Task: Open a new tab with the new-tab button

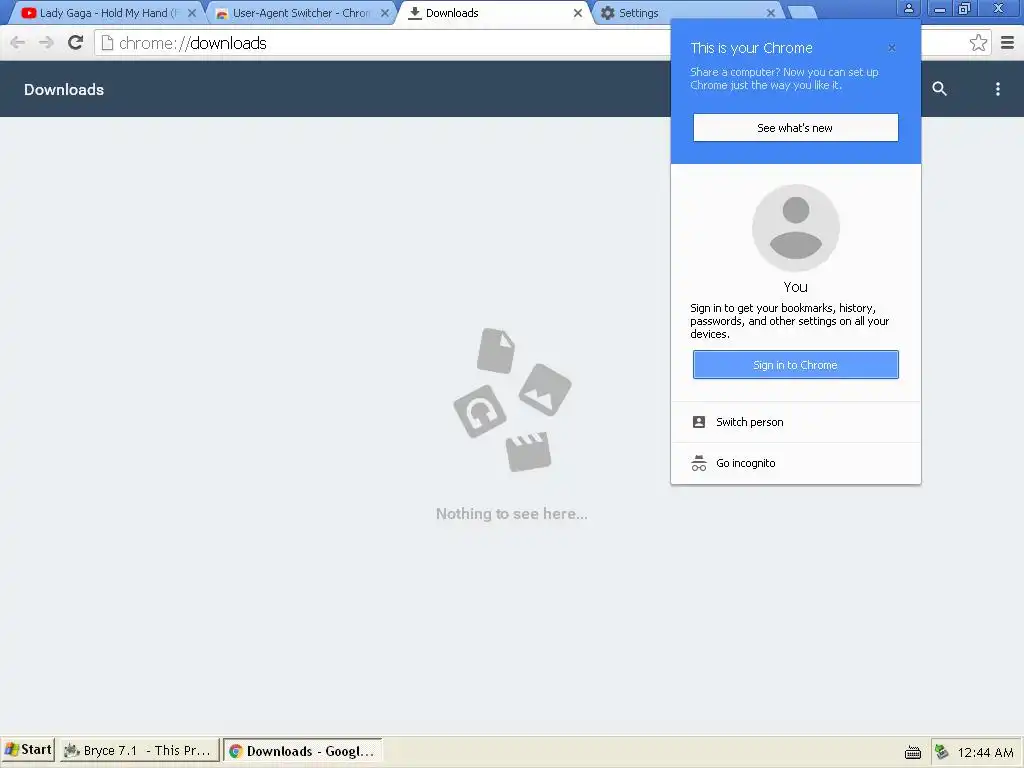Action: pyautogui.click(x=802, y=12)
